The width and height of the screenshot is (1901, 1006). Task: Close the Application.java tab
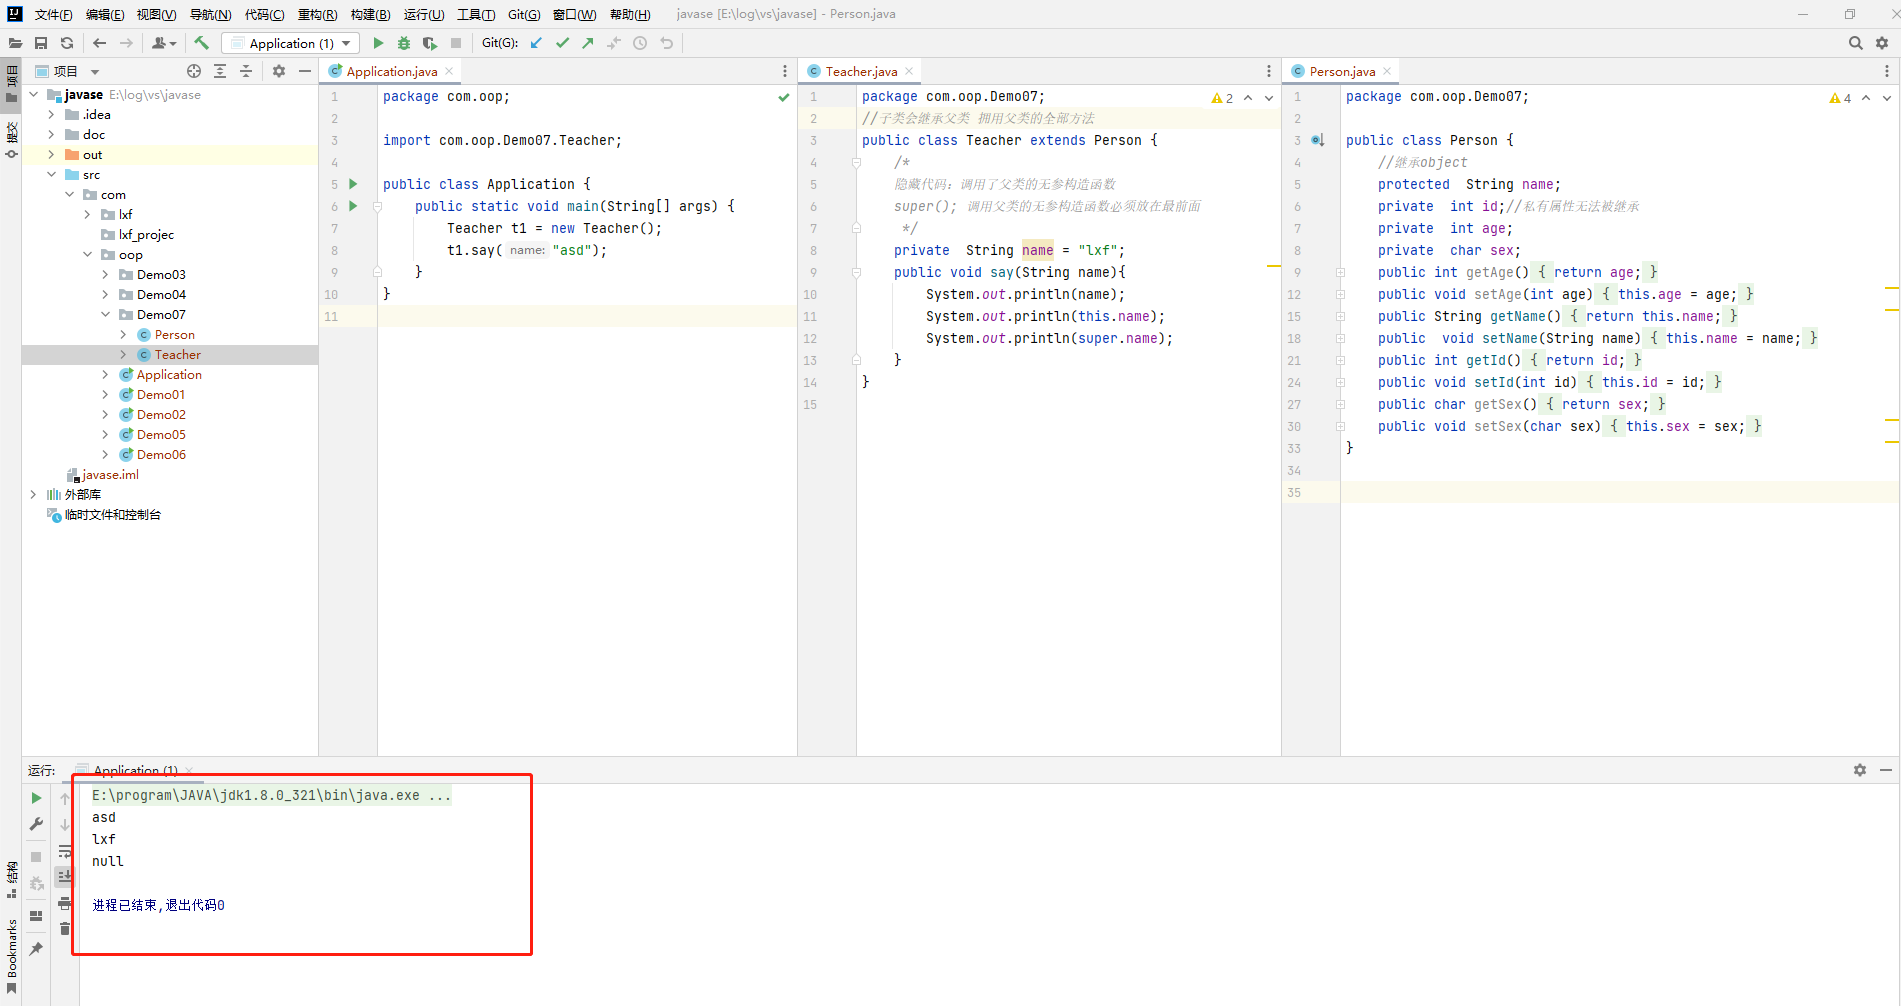click(449, 71)
